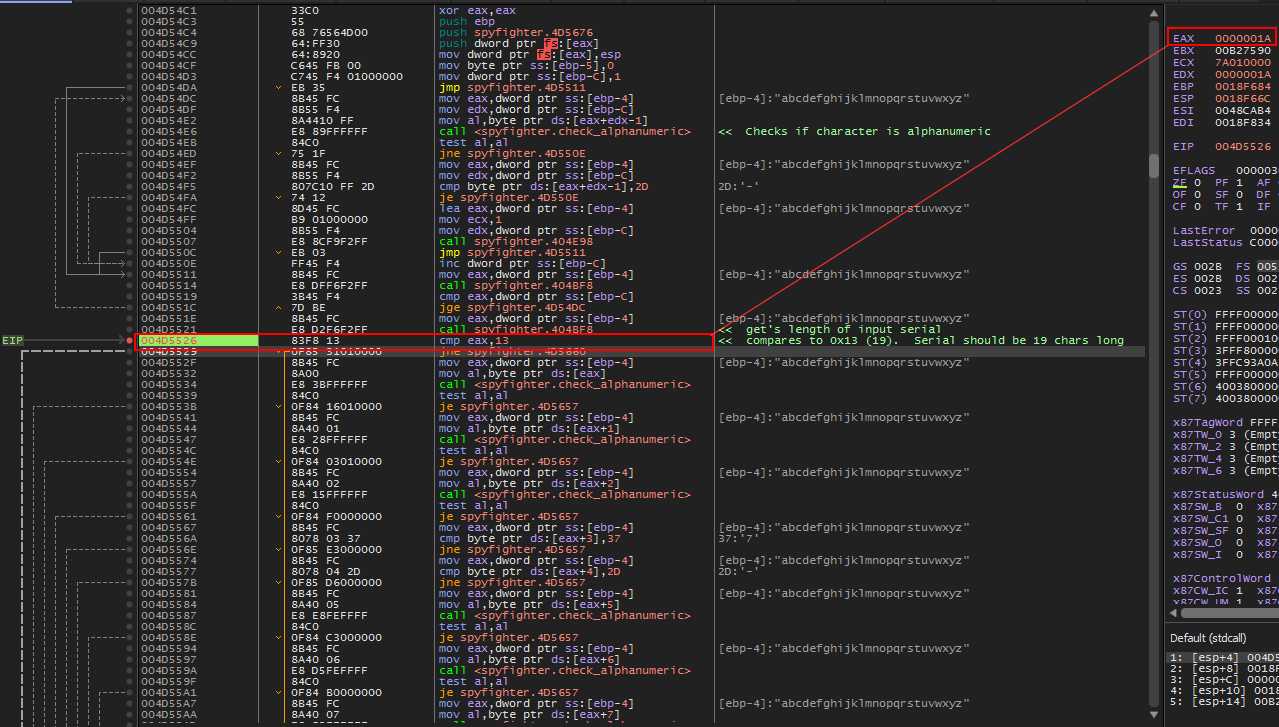Click the opcode bytes 807C10 FF 2D
The height and width of the screenshot is (727, 1279).
[332, 186]
